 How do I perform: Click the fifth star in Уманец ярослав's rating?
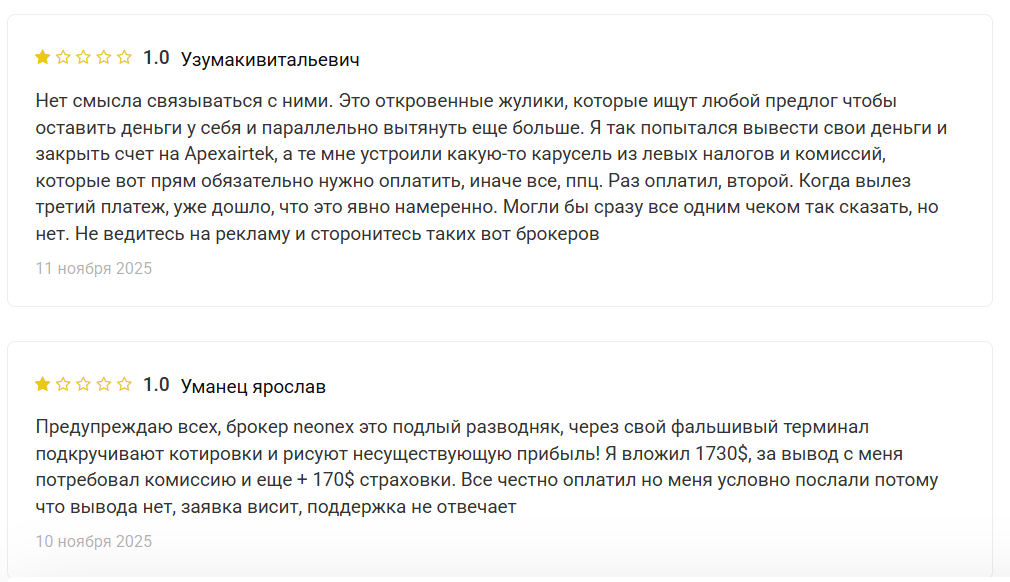point(124,385)
